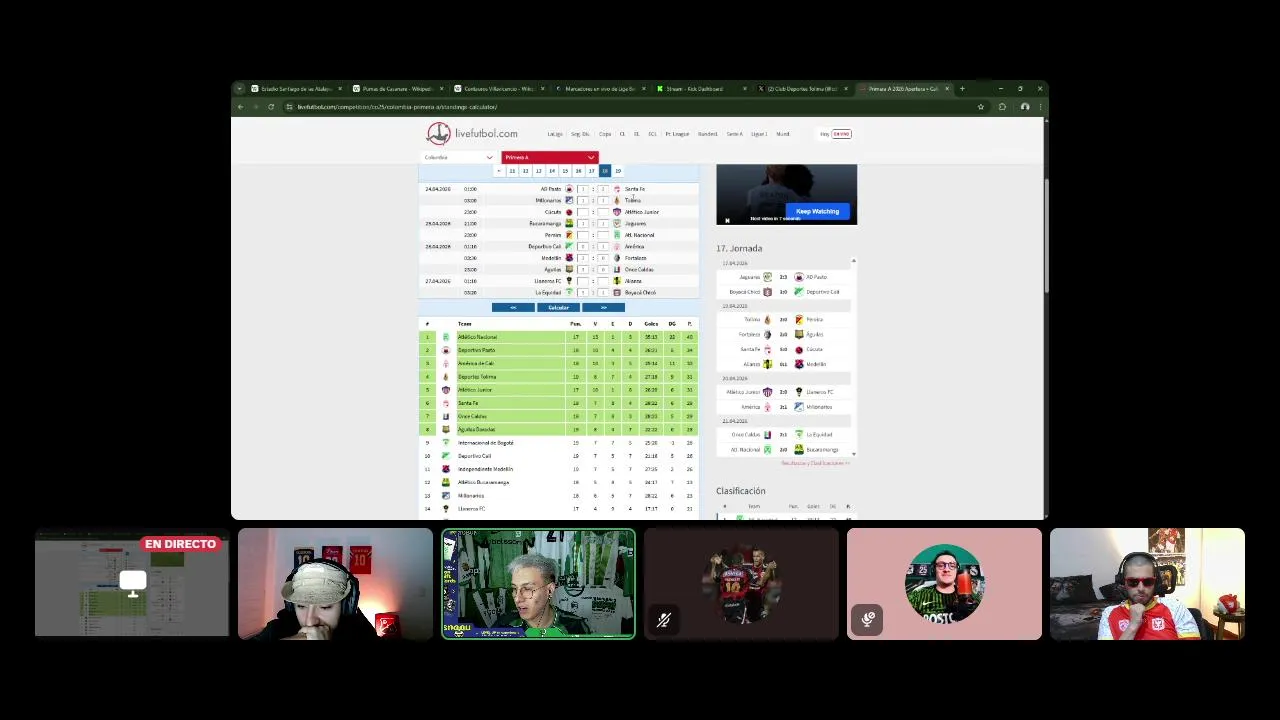Viewport: 1280px width, 720px height.
Task: Go back in browser history
Action: click(x=240, y=107)
